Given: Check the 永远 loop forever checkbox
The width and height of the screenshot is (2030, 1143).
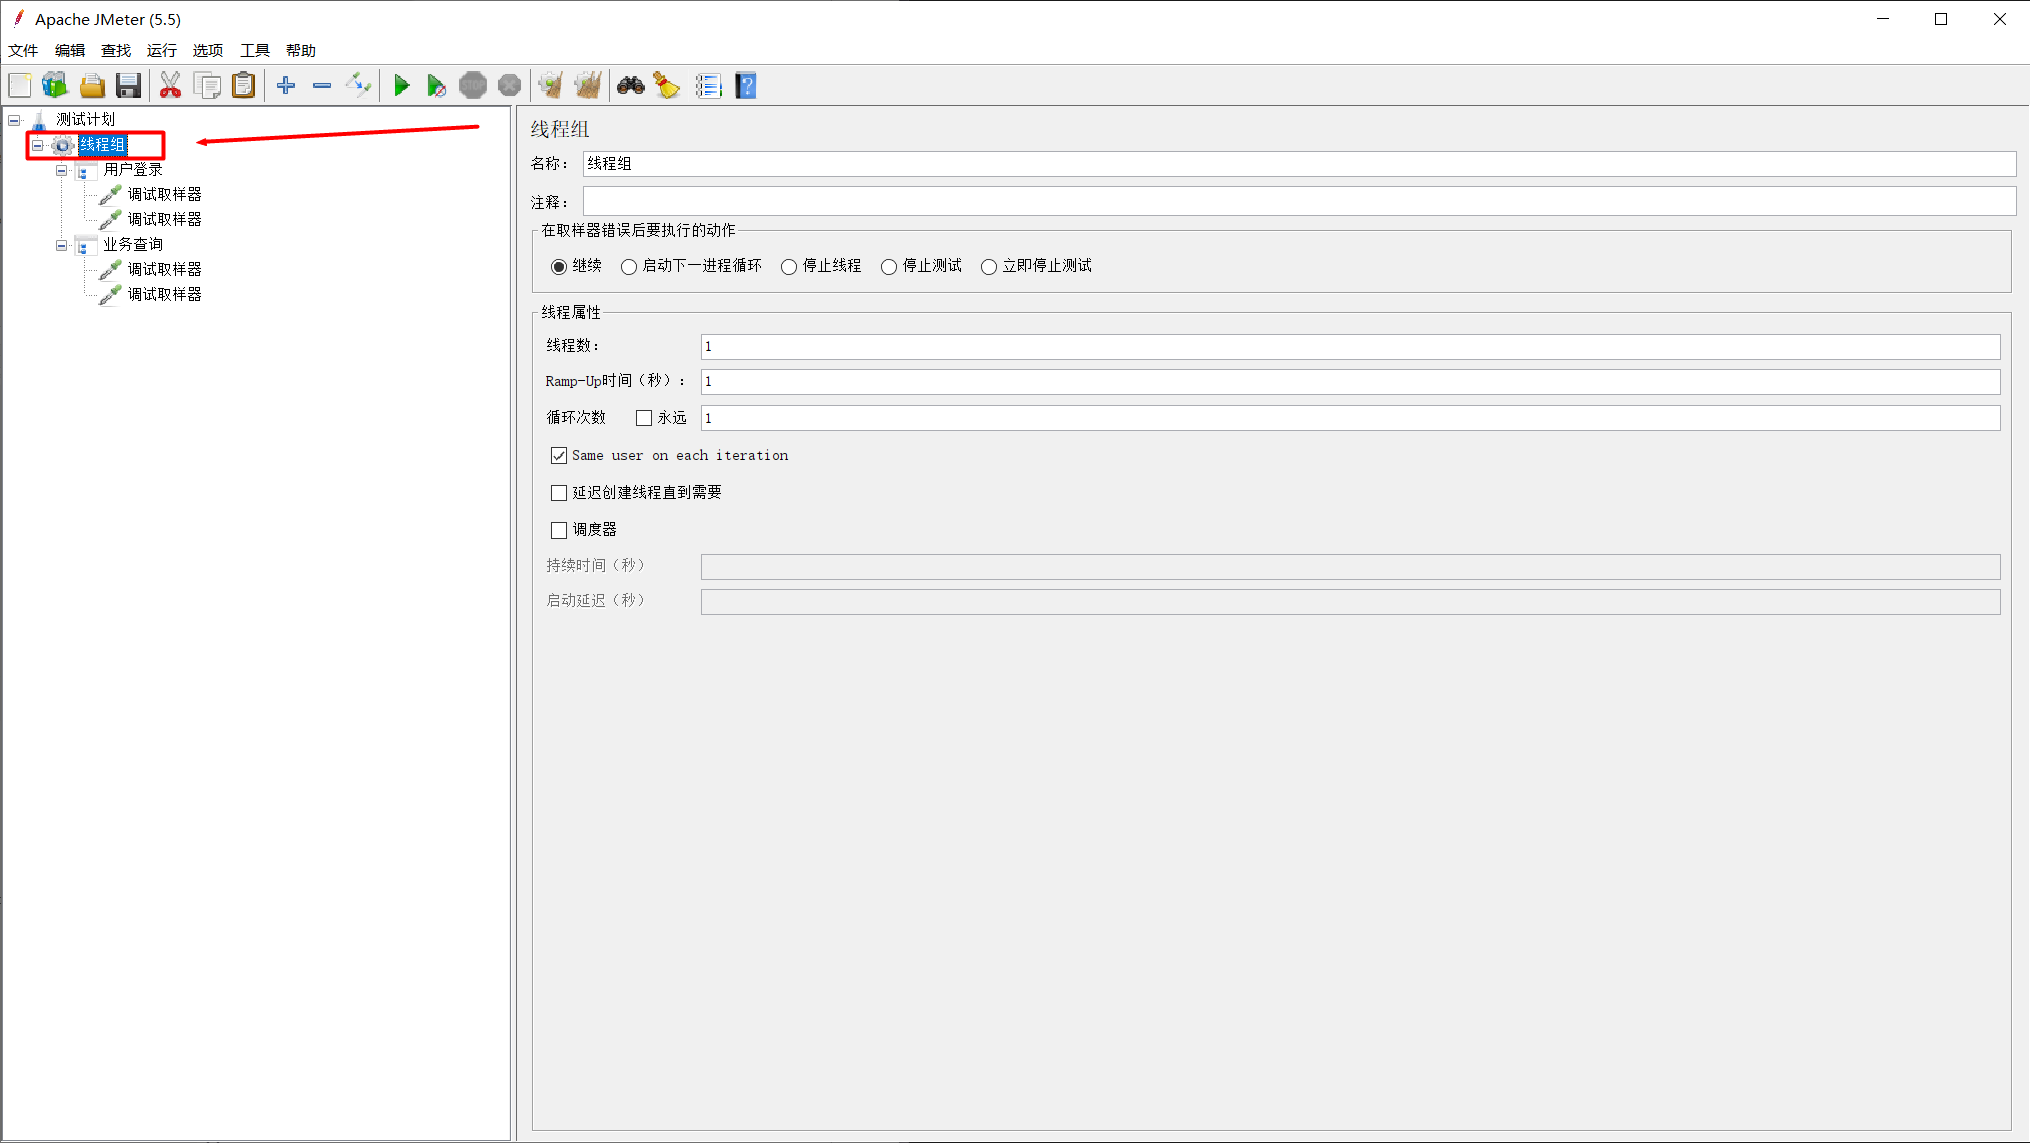Looking at the screenshot, I should click(x=644, y=418).
